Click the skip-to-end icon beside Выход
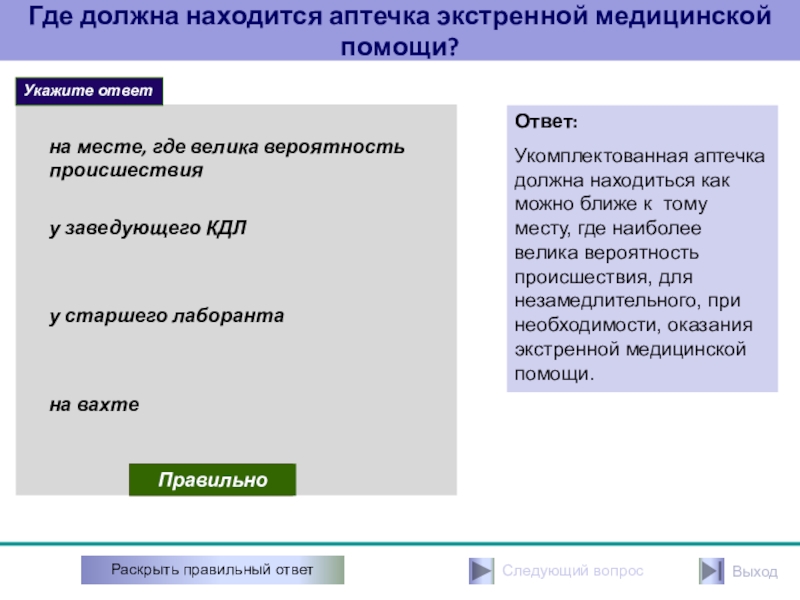Image resolution: width=800 pixels, height=600 pixels. pos(711,570)
